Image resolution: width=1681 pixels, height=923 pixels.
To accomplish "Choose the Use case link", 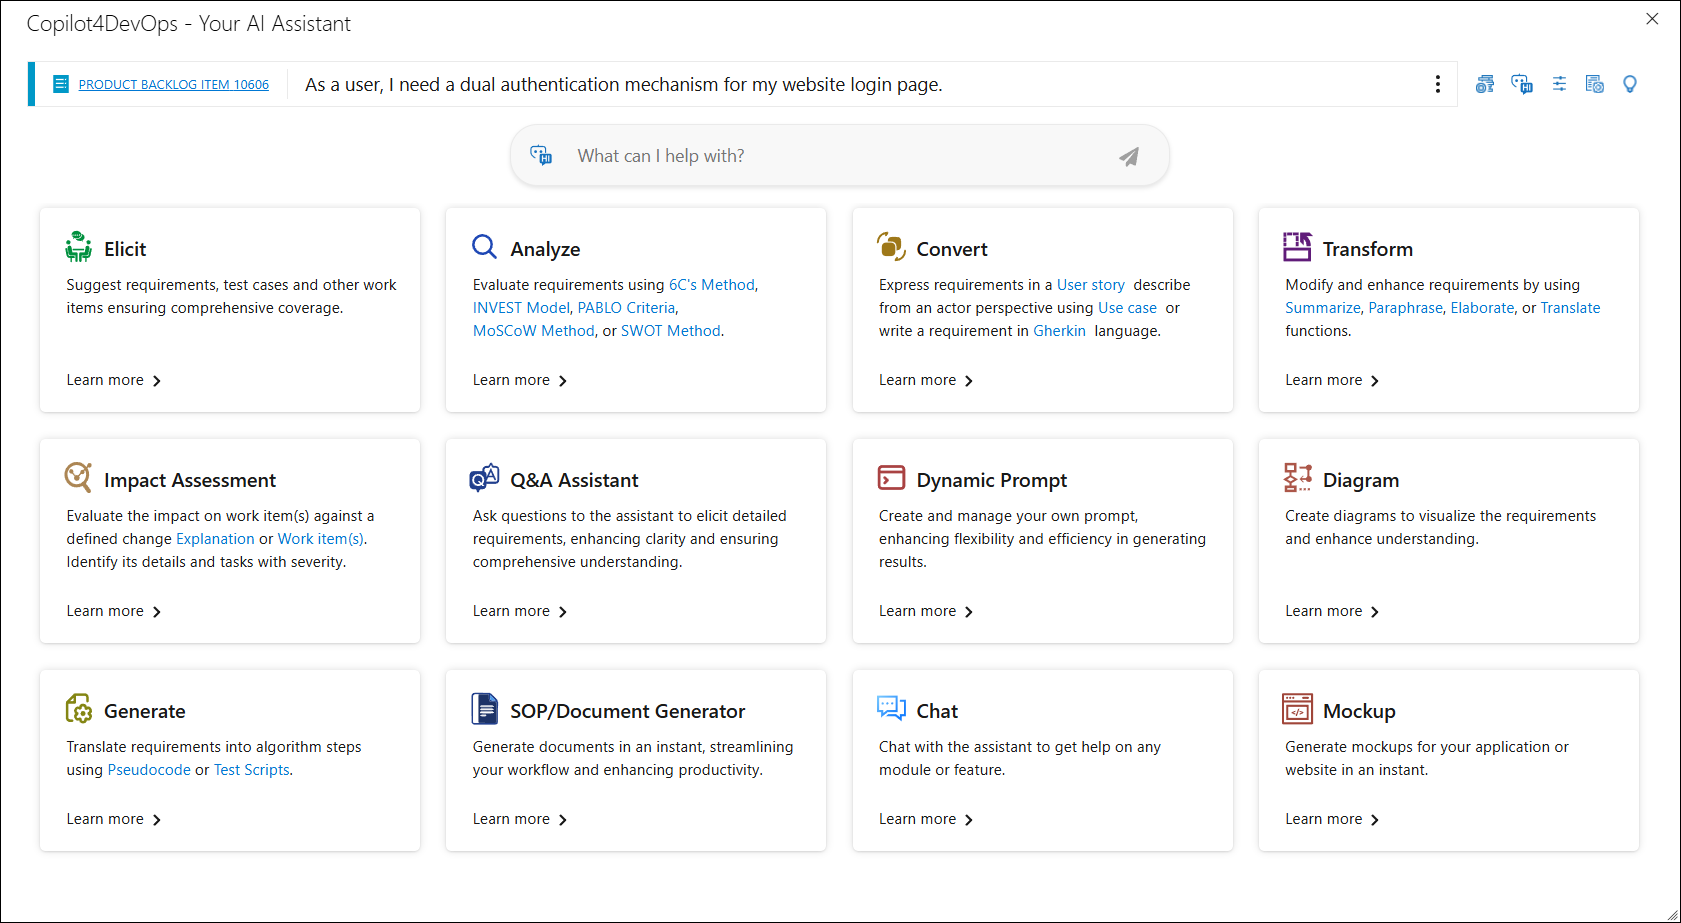I will point(1128,308).
